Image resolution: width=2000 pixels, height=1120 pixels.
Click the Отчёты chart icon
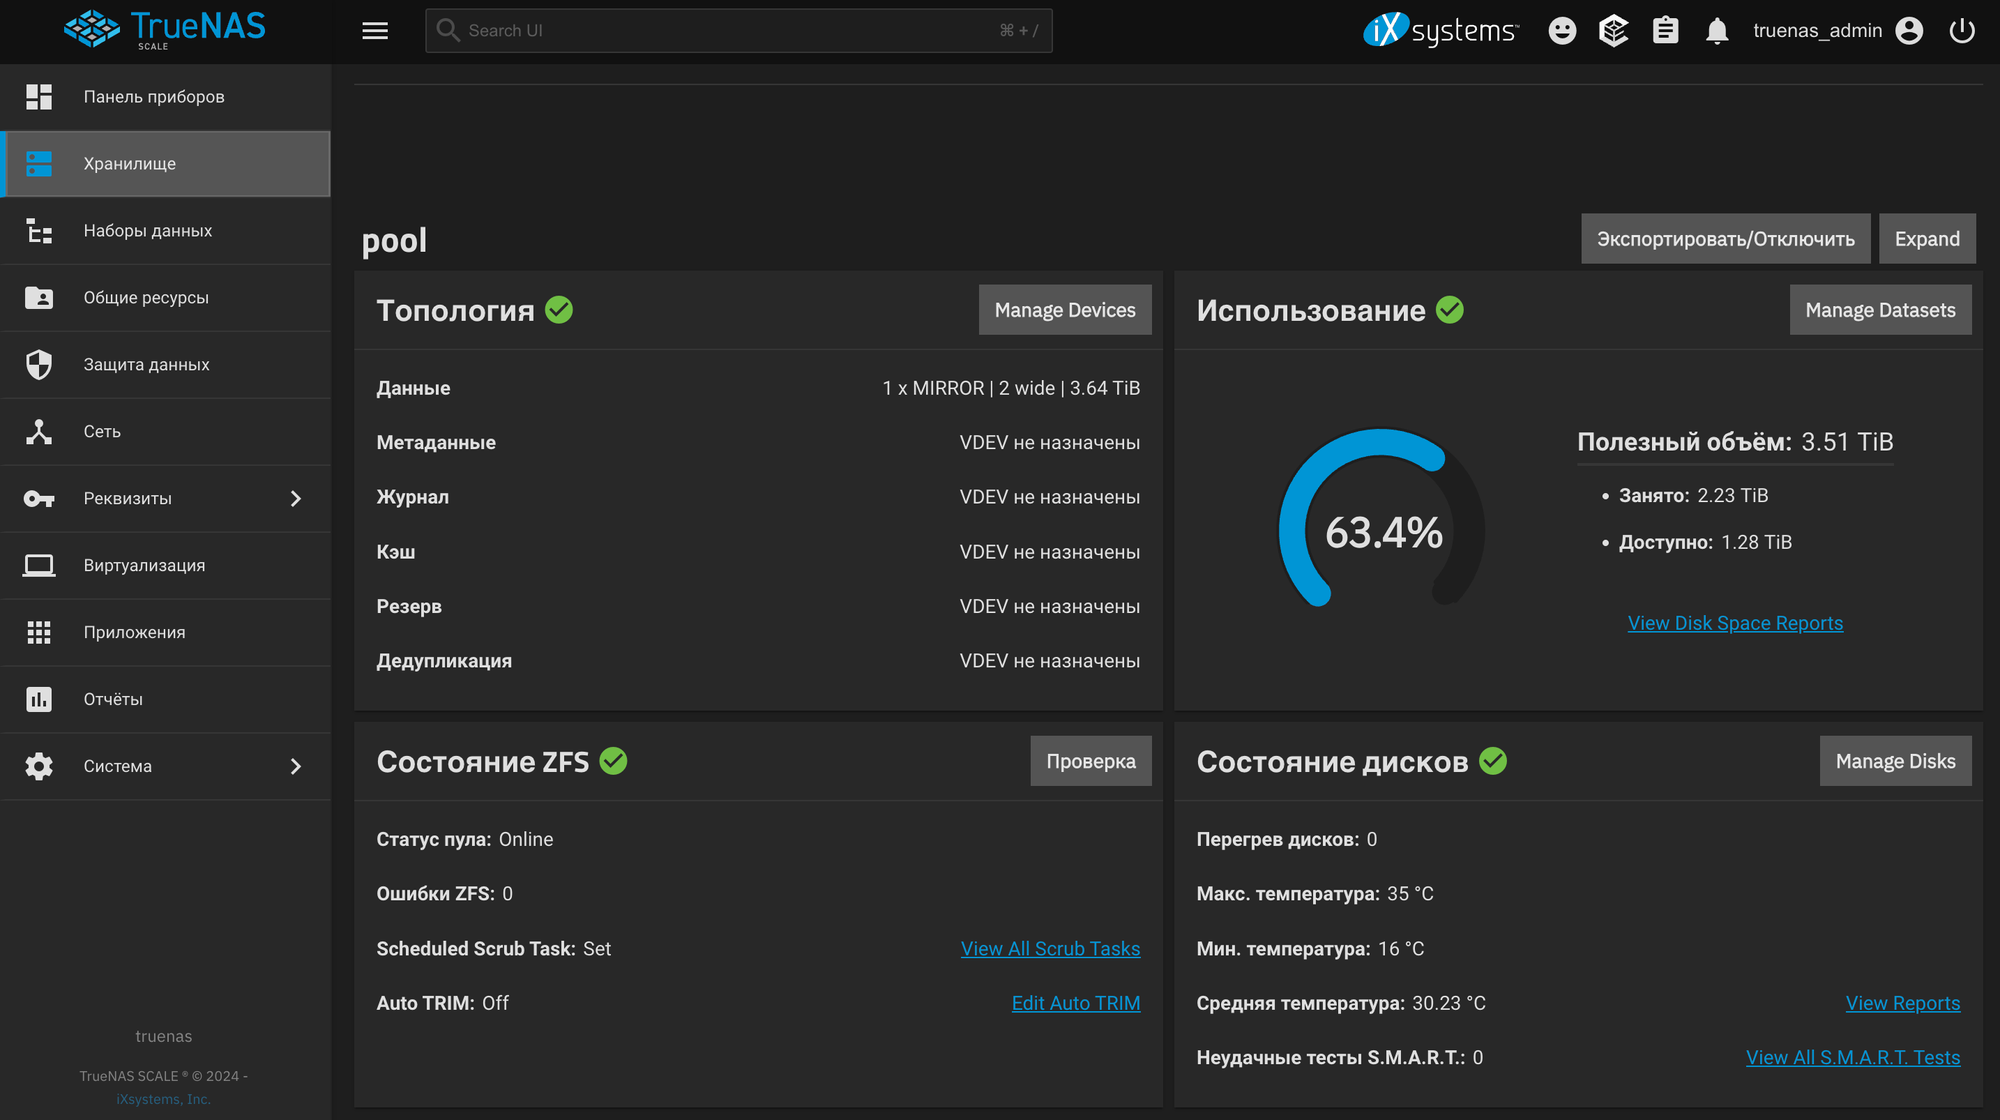point(39,700)
